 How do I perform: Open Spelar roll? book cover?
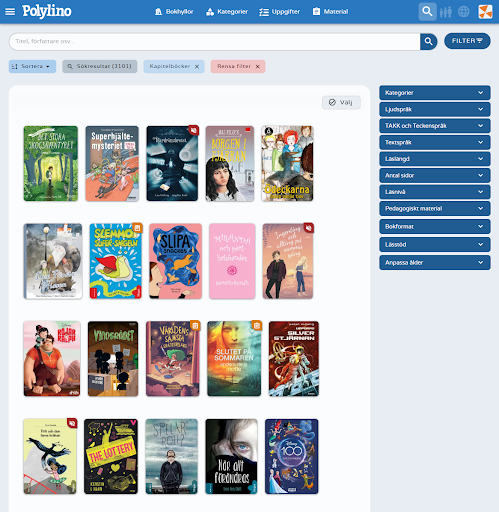[x=171, y=456]
